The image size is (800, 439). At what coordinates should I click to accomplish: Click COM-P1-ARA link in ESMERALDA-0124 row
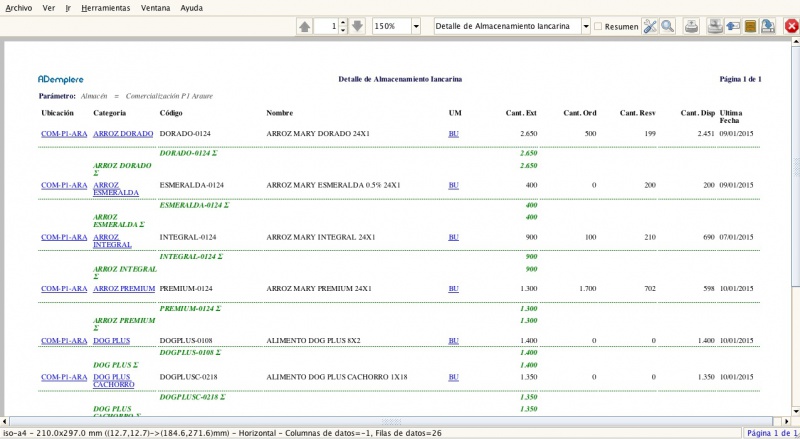[64, 185]
